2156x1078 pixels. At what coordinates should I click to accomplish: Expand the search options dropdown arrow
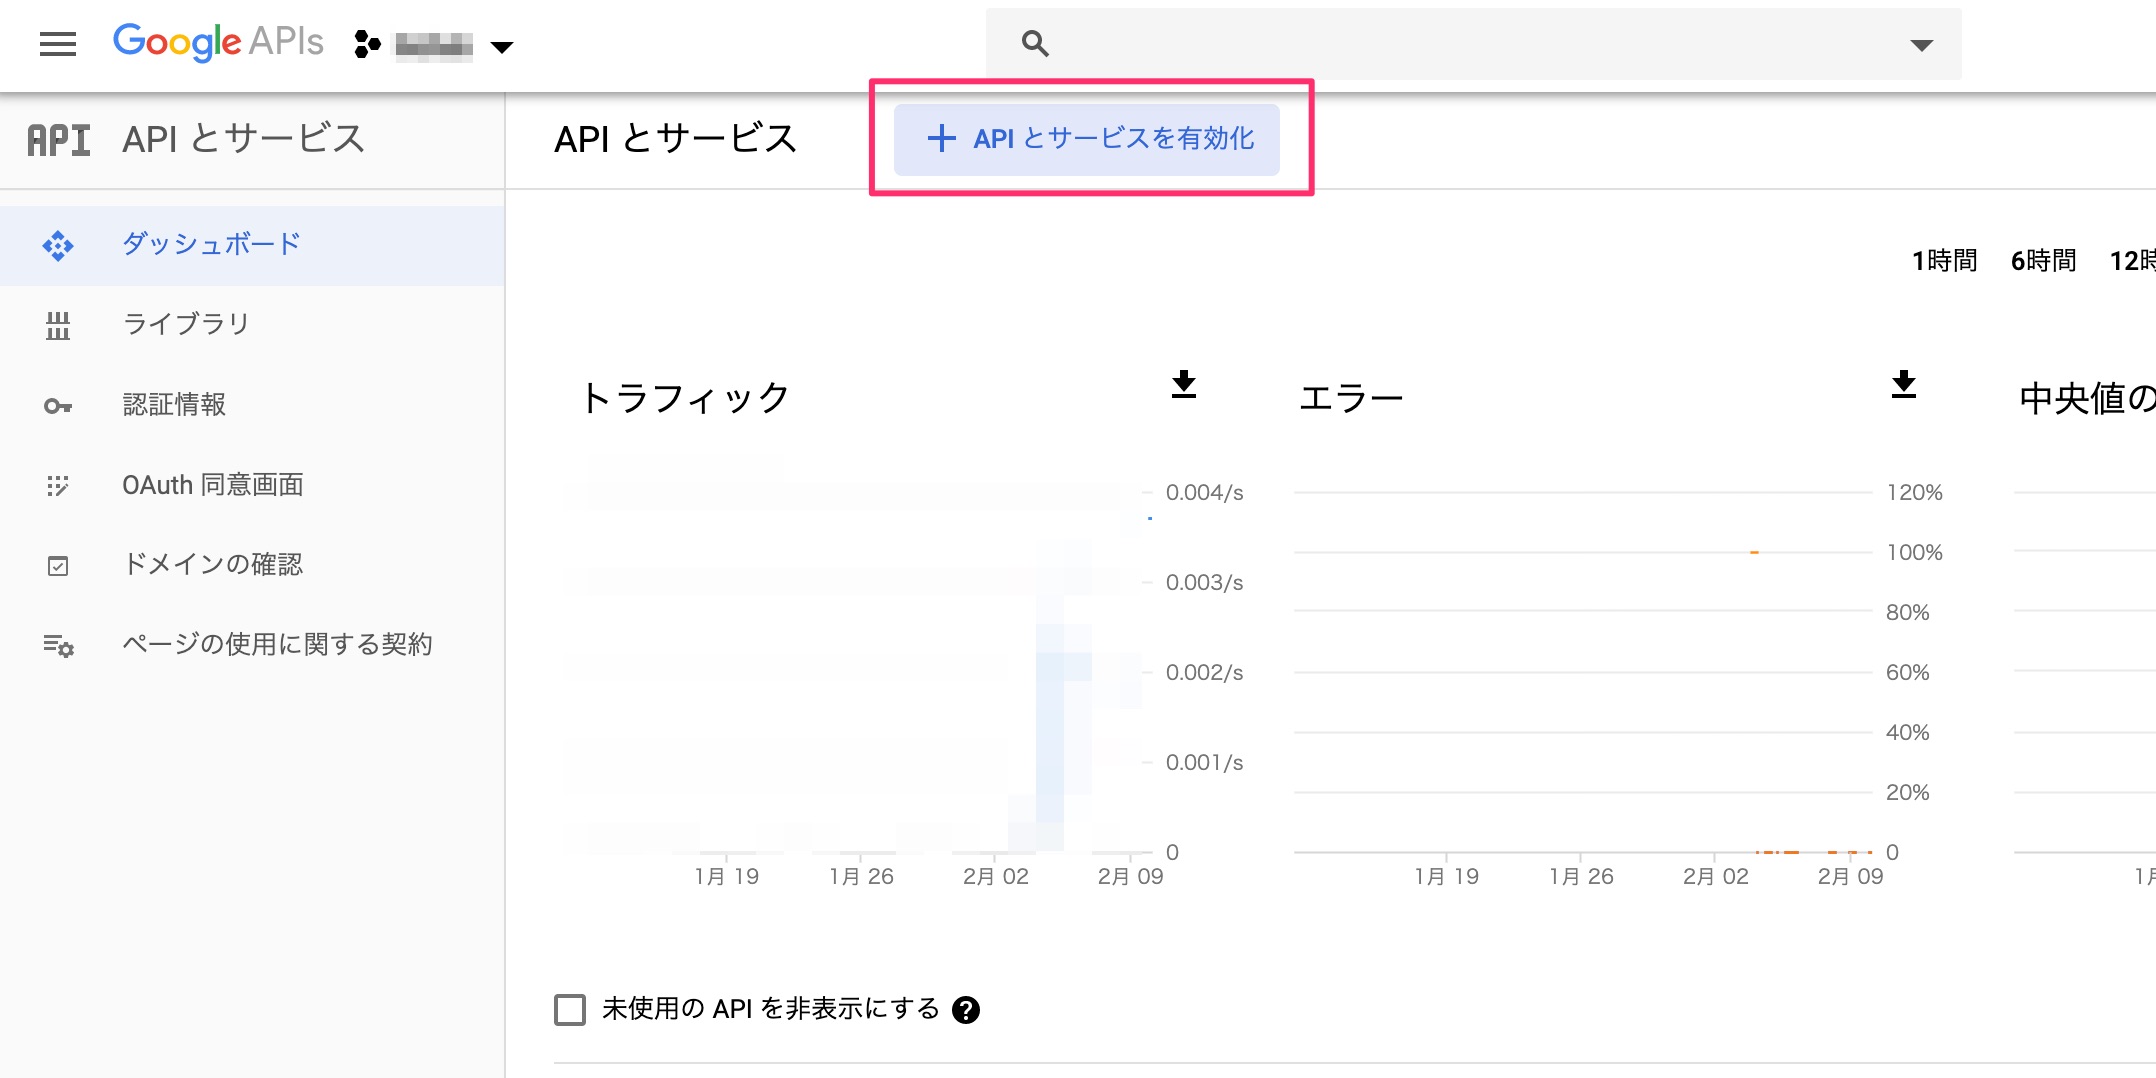tap(1920, 46)
